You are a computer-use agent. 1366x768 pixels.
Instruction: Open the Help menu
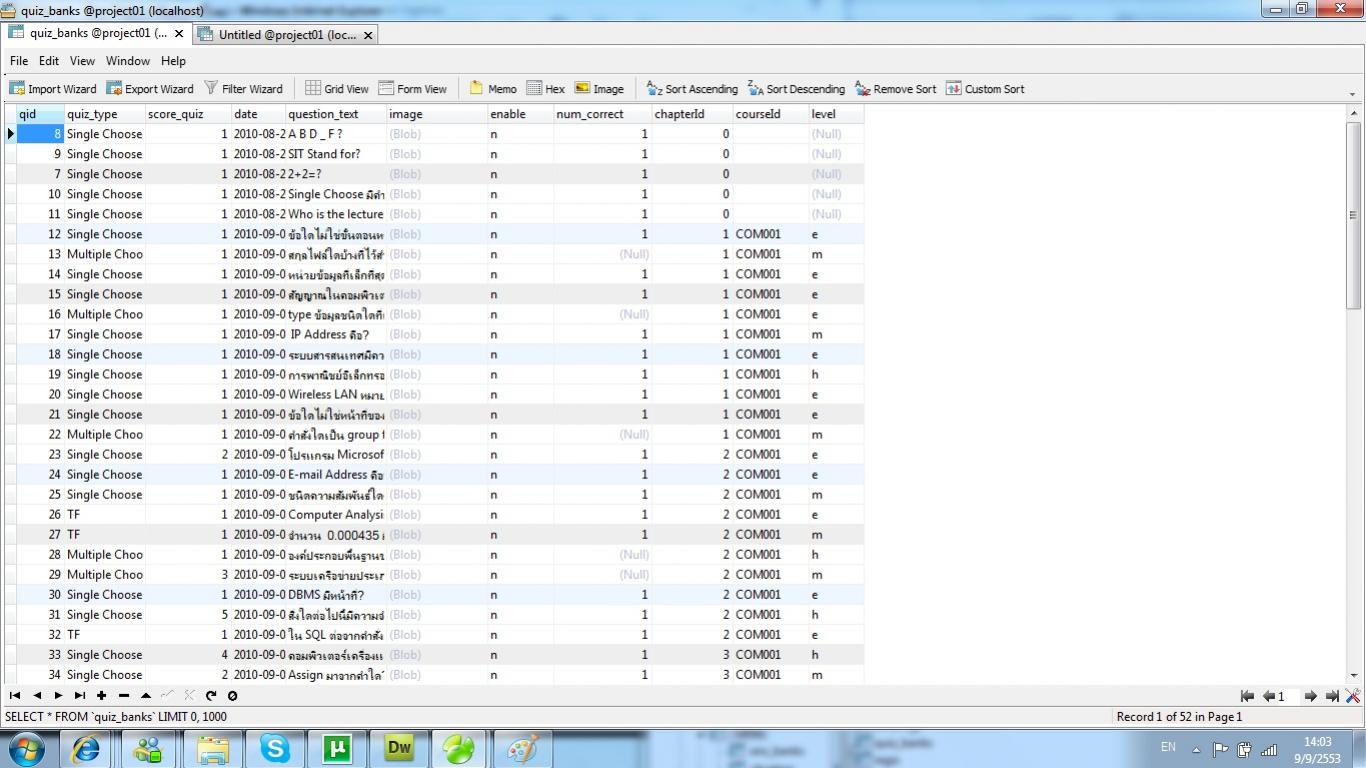(x=173, y=61)
